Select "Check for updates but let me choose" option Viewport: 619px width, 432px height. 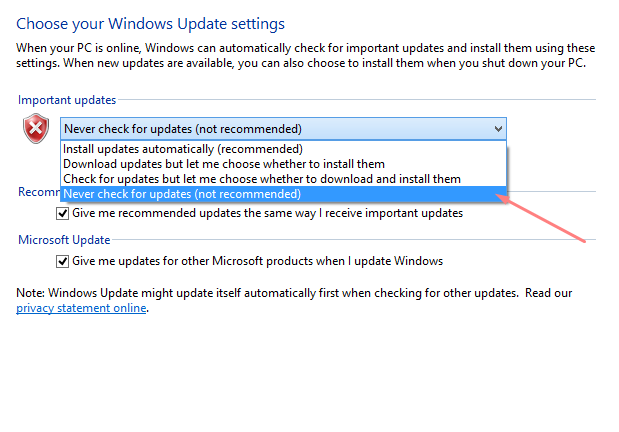point(261,179)
